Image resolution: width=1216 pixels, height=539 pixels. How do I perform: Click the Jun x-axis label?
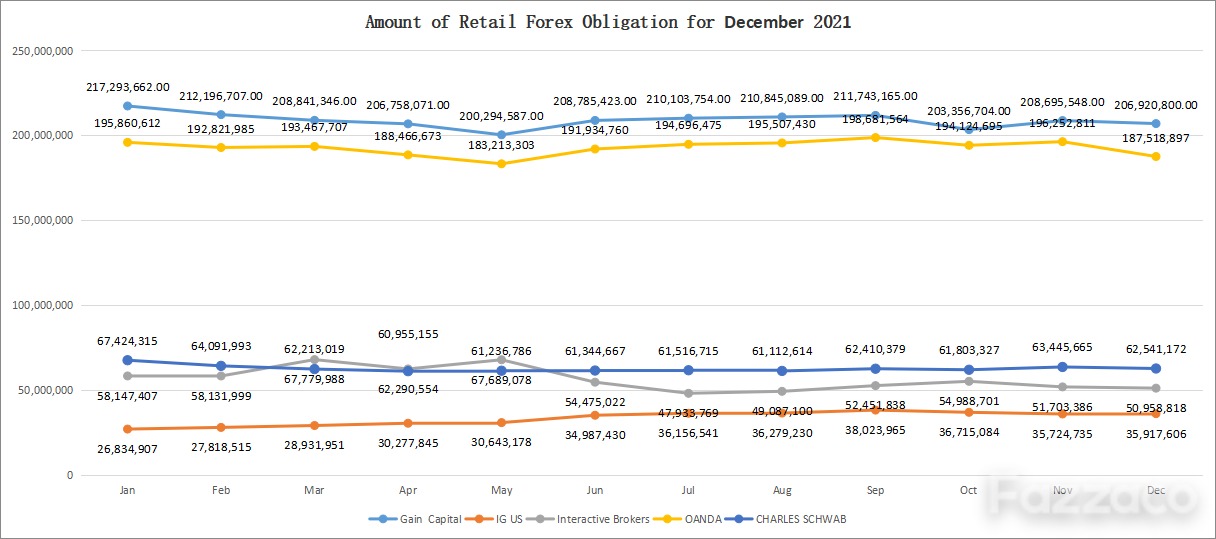tap(597, 490)
